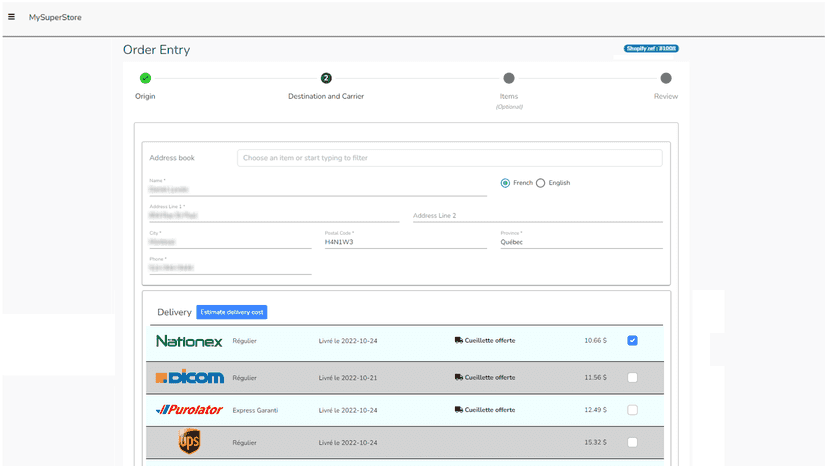Click the Shopify ref badge
This screenshot has height=466, width=828.
click(x=651, y=49)
